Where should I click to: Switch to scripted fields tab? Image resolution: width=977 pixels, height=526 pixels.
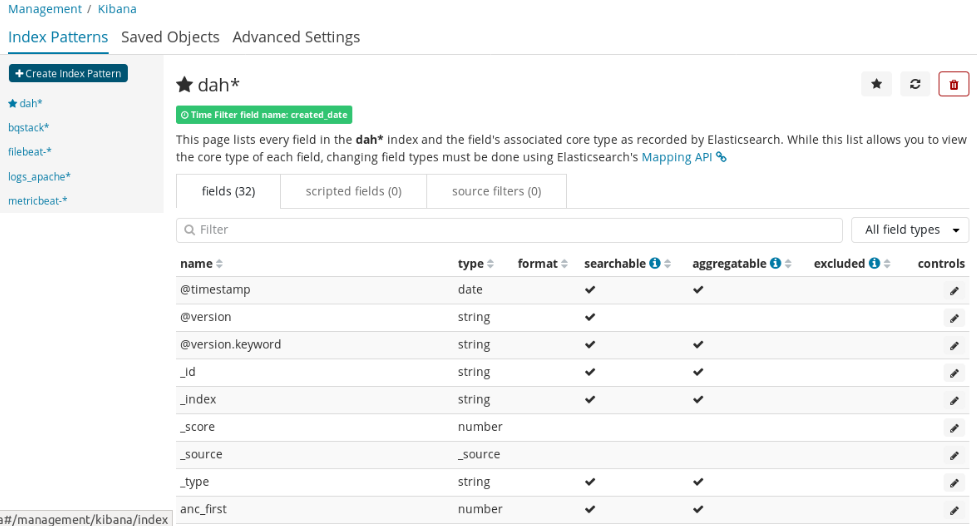[x=353, y=191]
